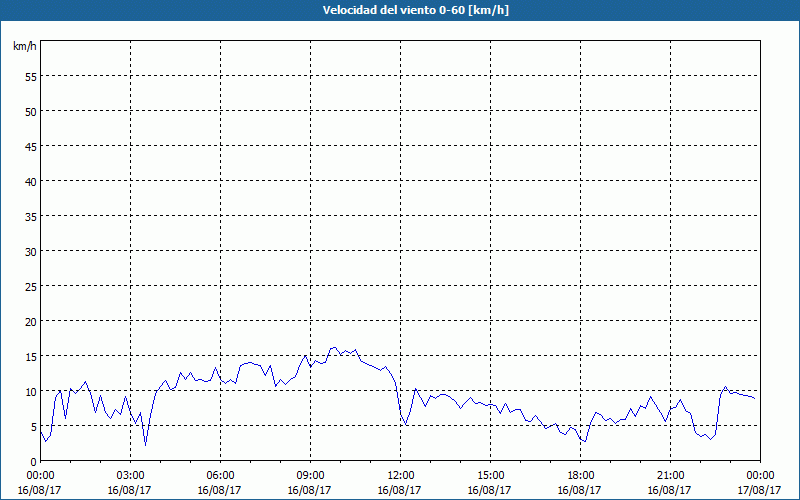
Task: Pick the "35" speed axis label
Action: click(31, 216)
